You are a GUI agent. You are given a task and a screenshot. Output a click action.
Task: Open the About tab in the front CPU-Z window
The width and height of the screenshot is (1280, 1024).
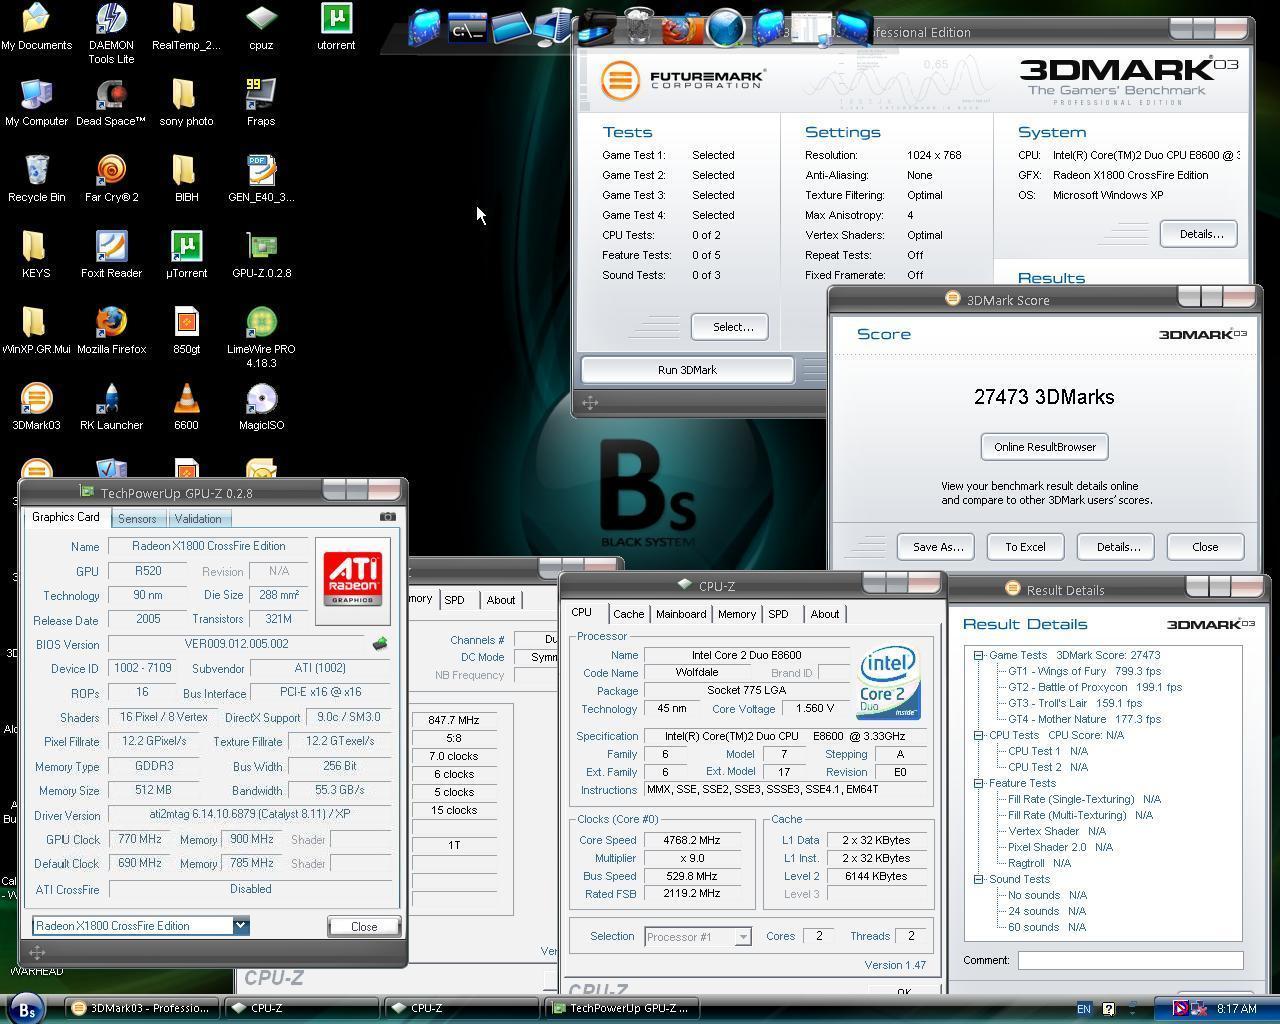click(x=825, y=614)
